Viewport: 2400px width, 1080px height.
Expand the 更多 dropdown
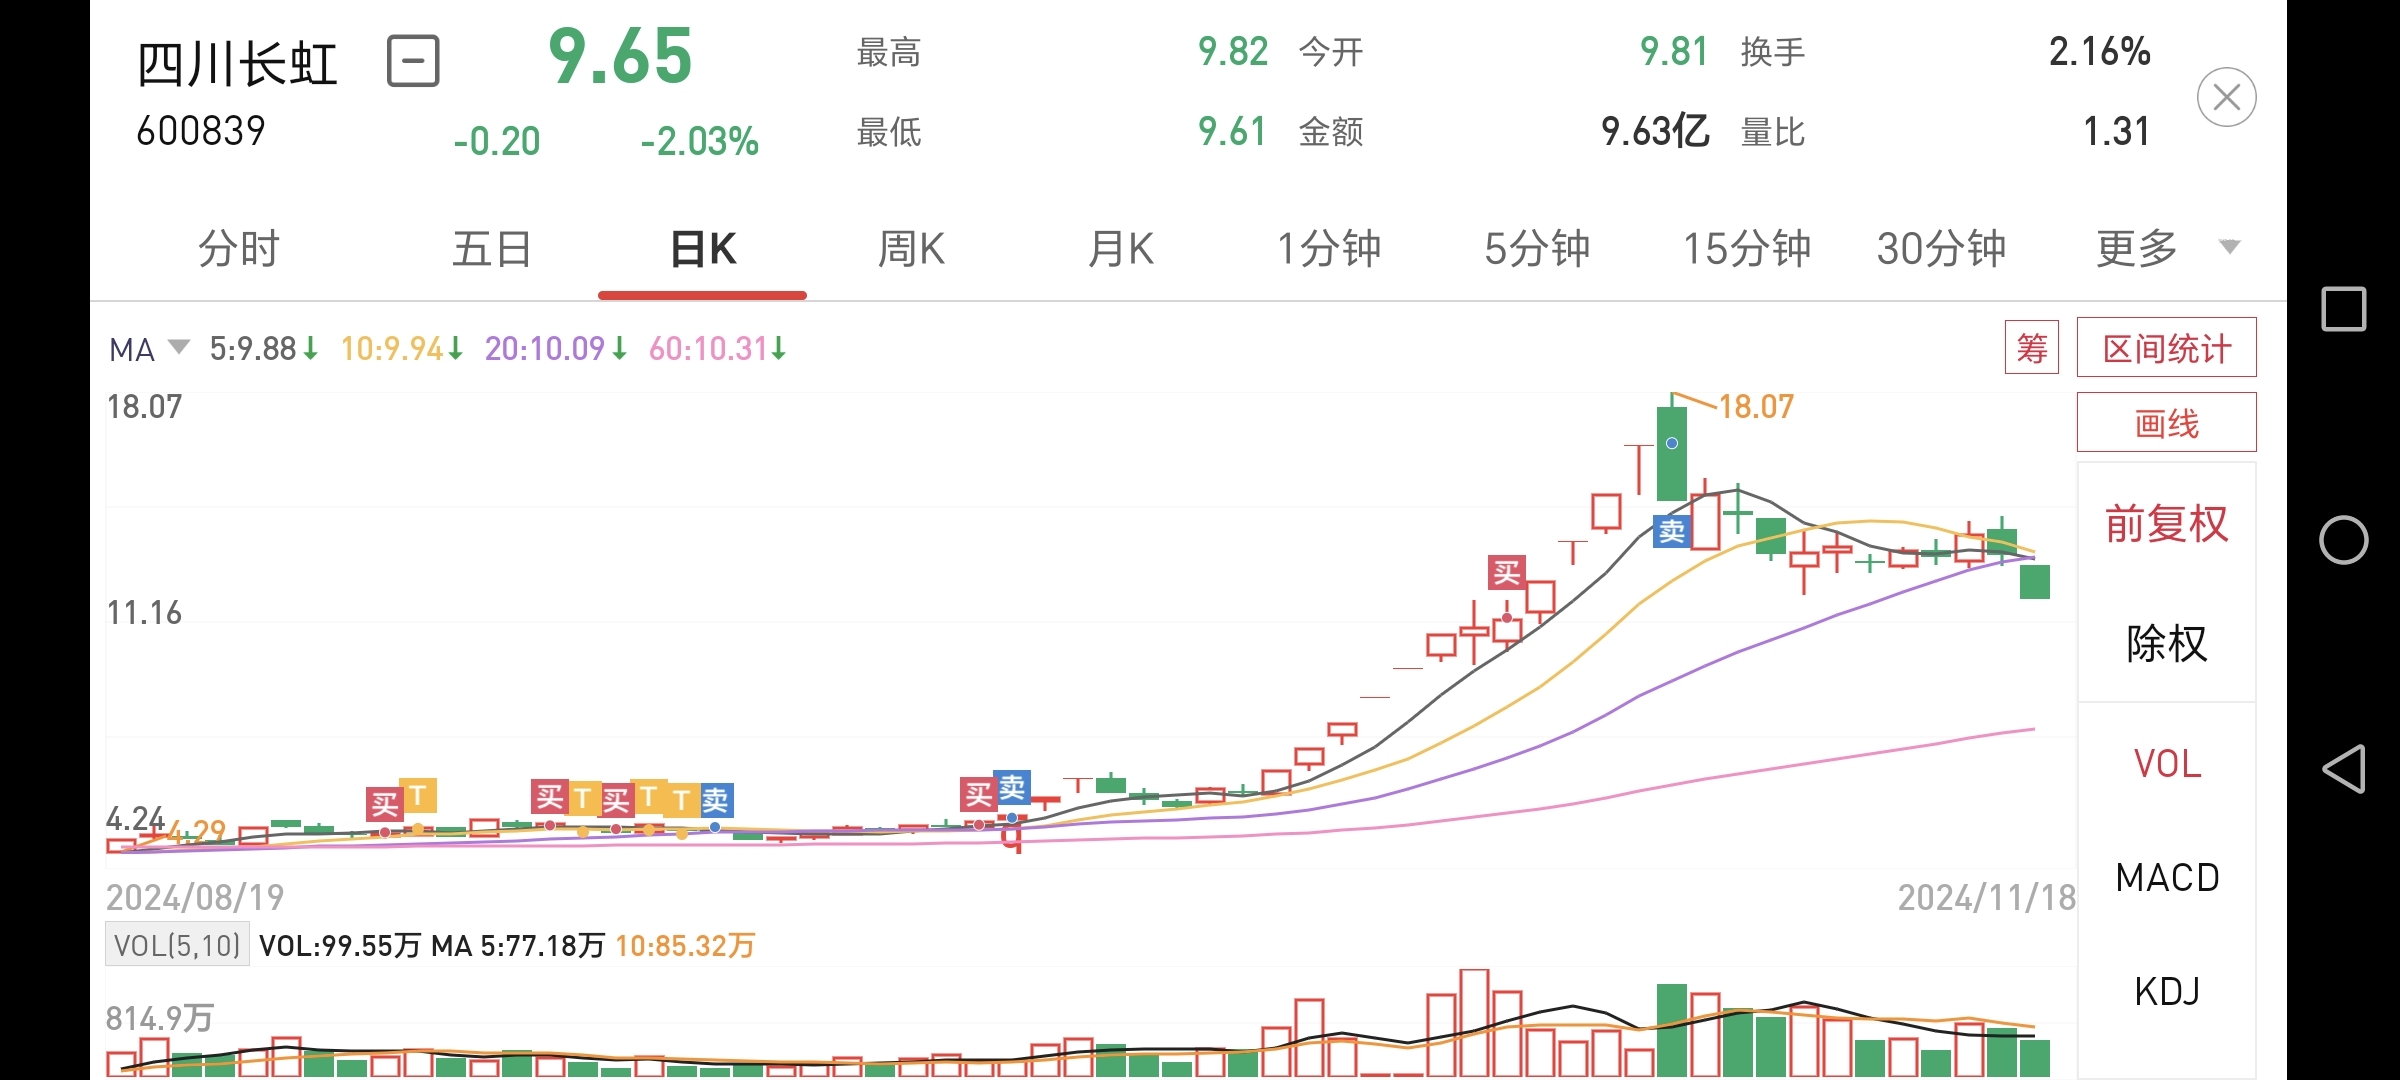click(x=2166, y=248)
